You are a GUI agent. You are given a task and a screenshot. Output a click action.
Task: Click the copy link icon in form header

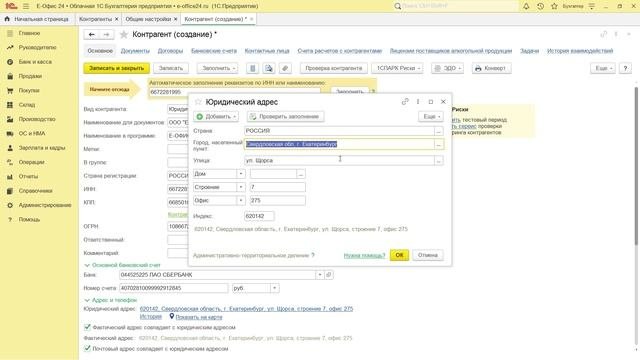point(603,34)
